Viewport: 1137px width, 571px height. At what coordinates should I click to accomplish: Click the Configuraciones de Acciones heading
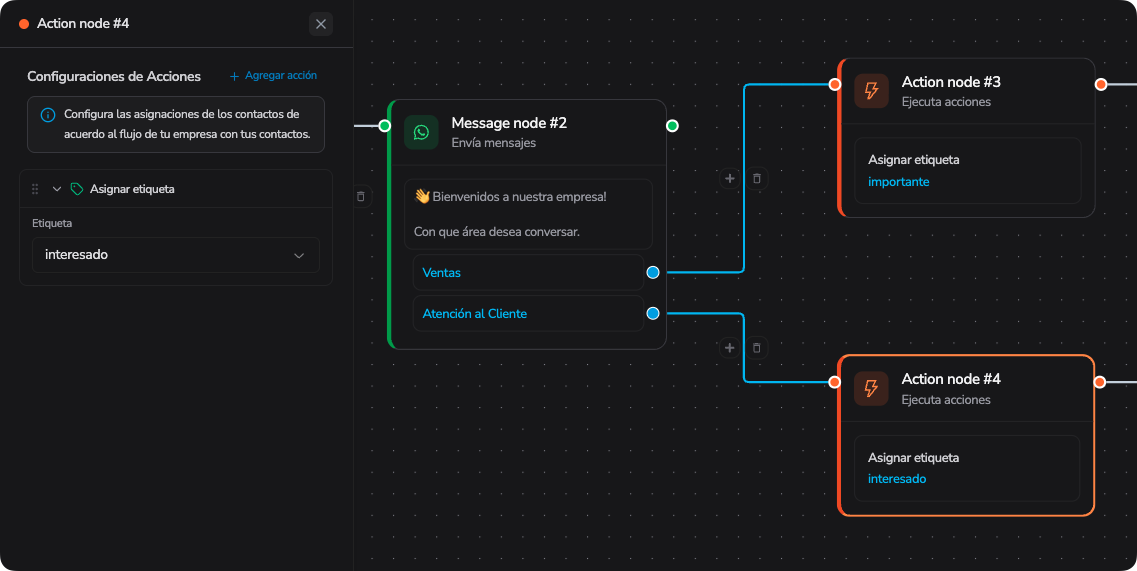(x=114, y=76)
